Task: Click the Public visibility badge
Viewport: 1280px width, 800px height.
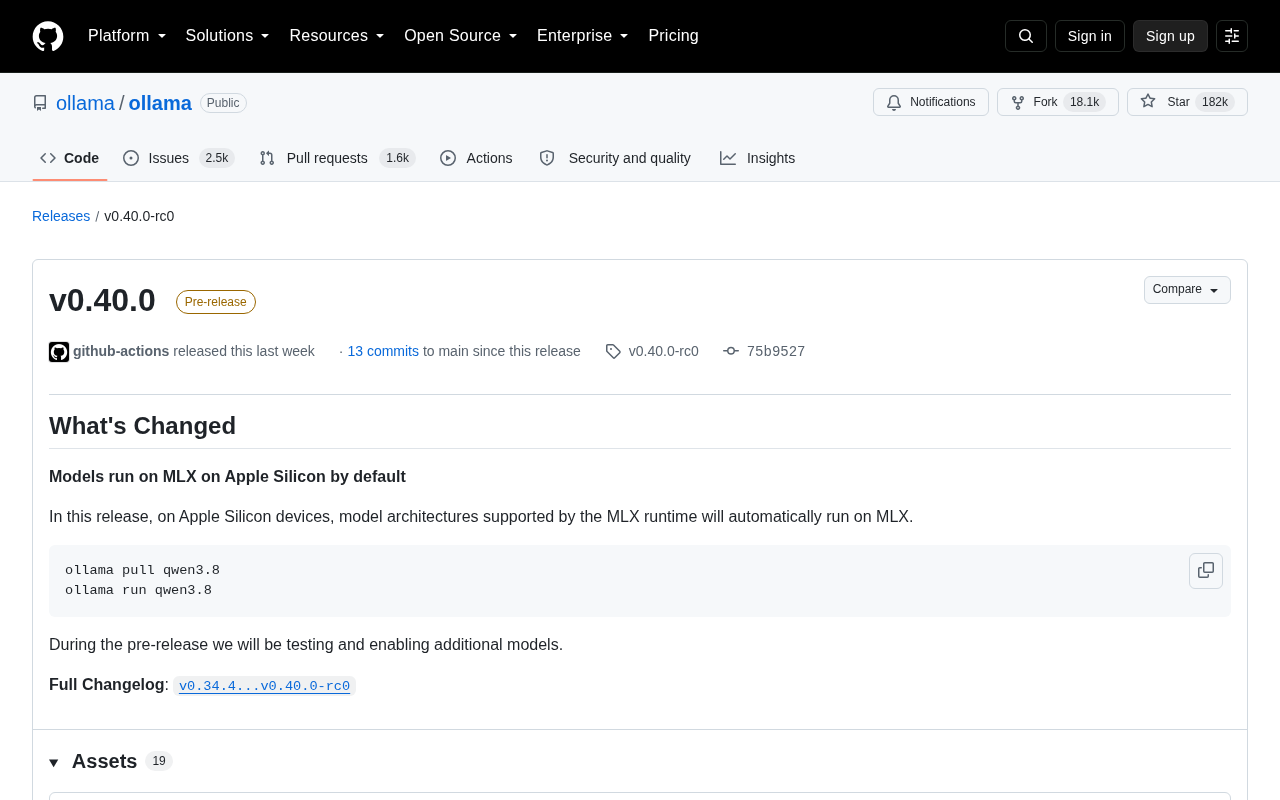Action: click(223, 103)
